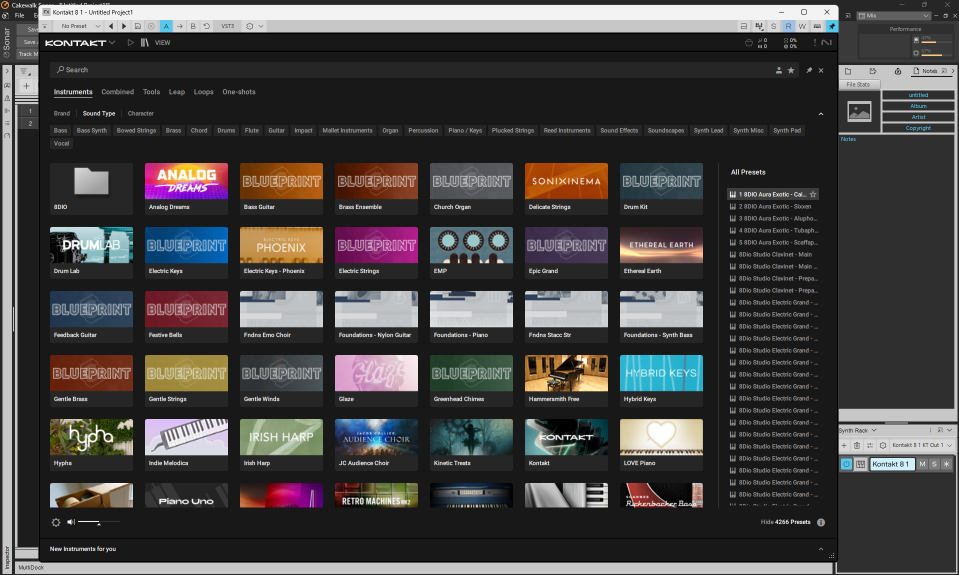This screenshot has height=575, width=959.
Task: Pin the Kontakt browser panel
Action: point(809,70)
